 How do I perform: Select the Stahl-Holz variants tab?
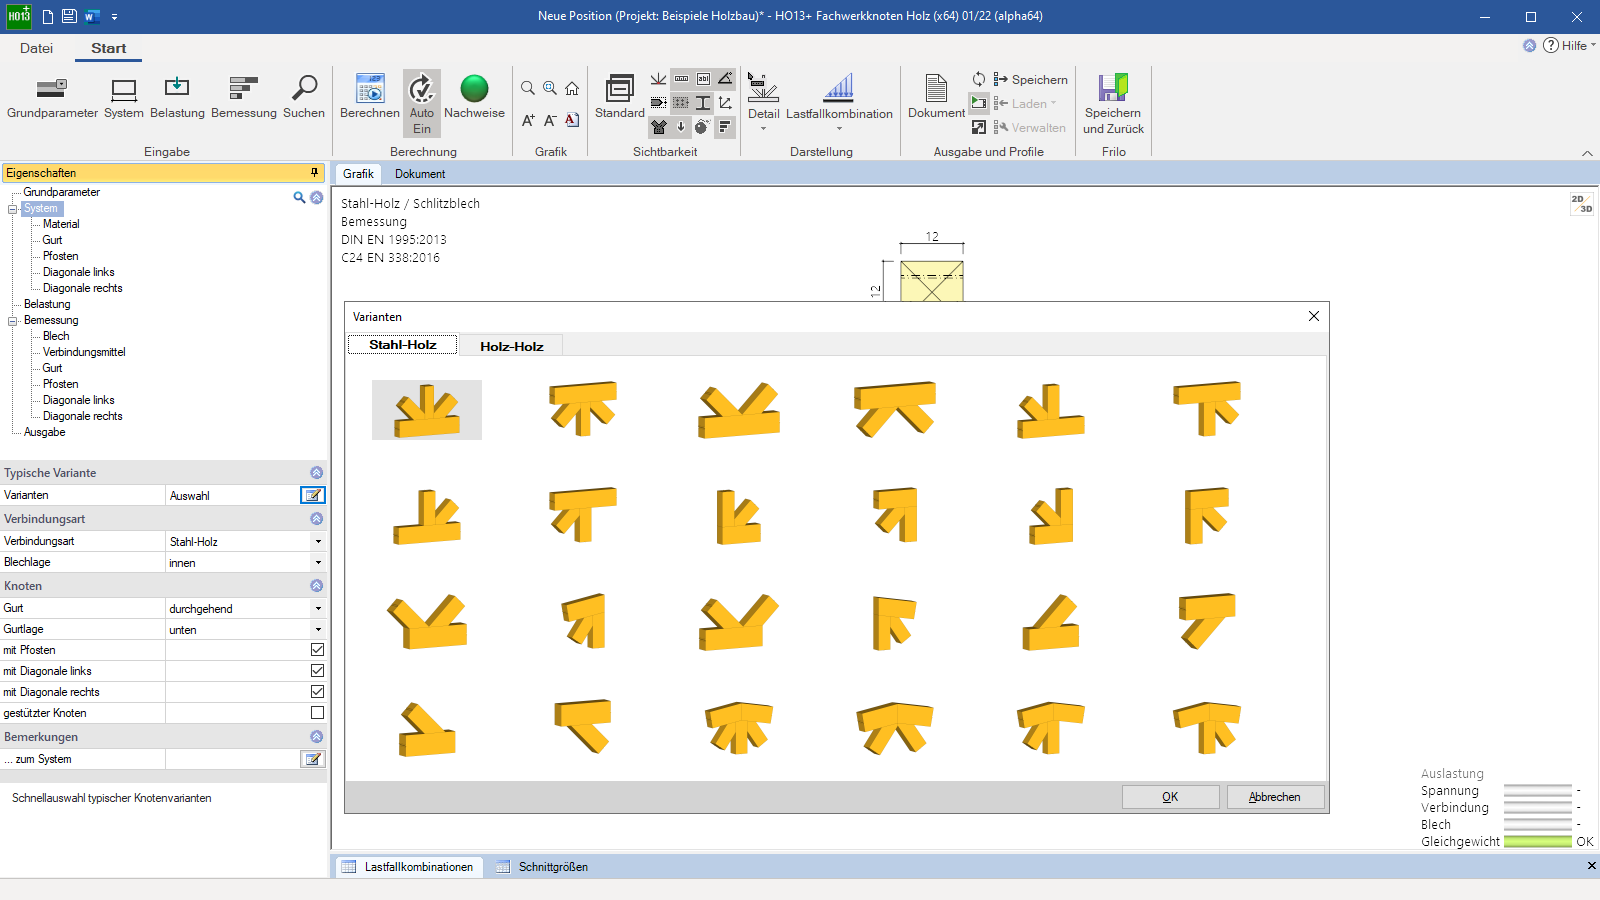(x=402, y=345)
